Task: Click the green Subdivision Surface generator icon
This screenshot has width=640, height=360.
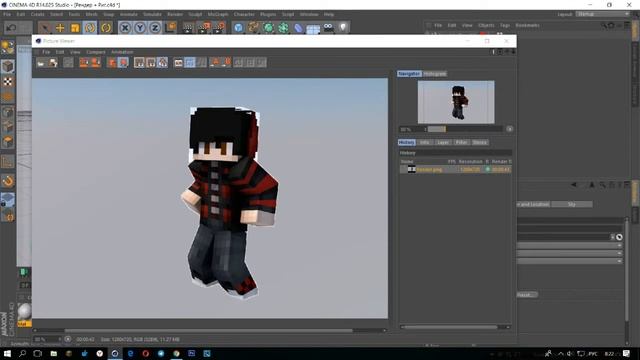Action: pyautogui.click(x=269, y=28)
